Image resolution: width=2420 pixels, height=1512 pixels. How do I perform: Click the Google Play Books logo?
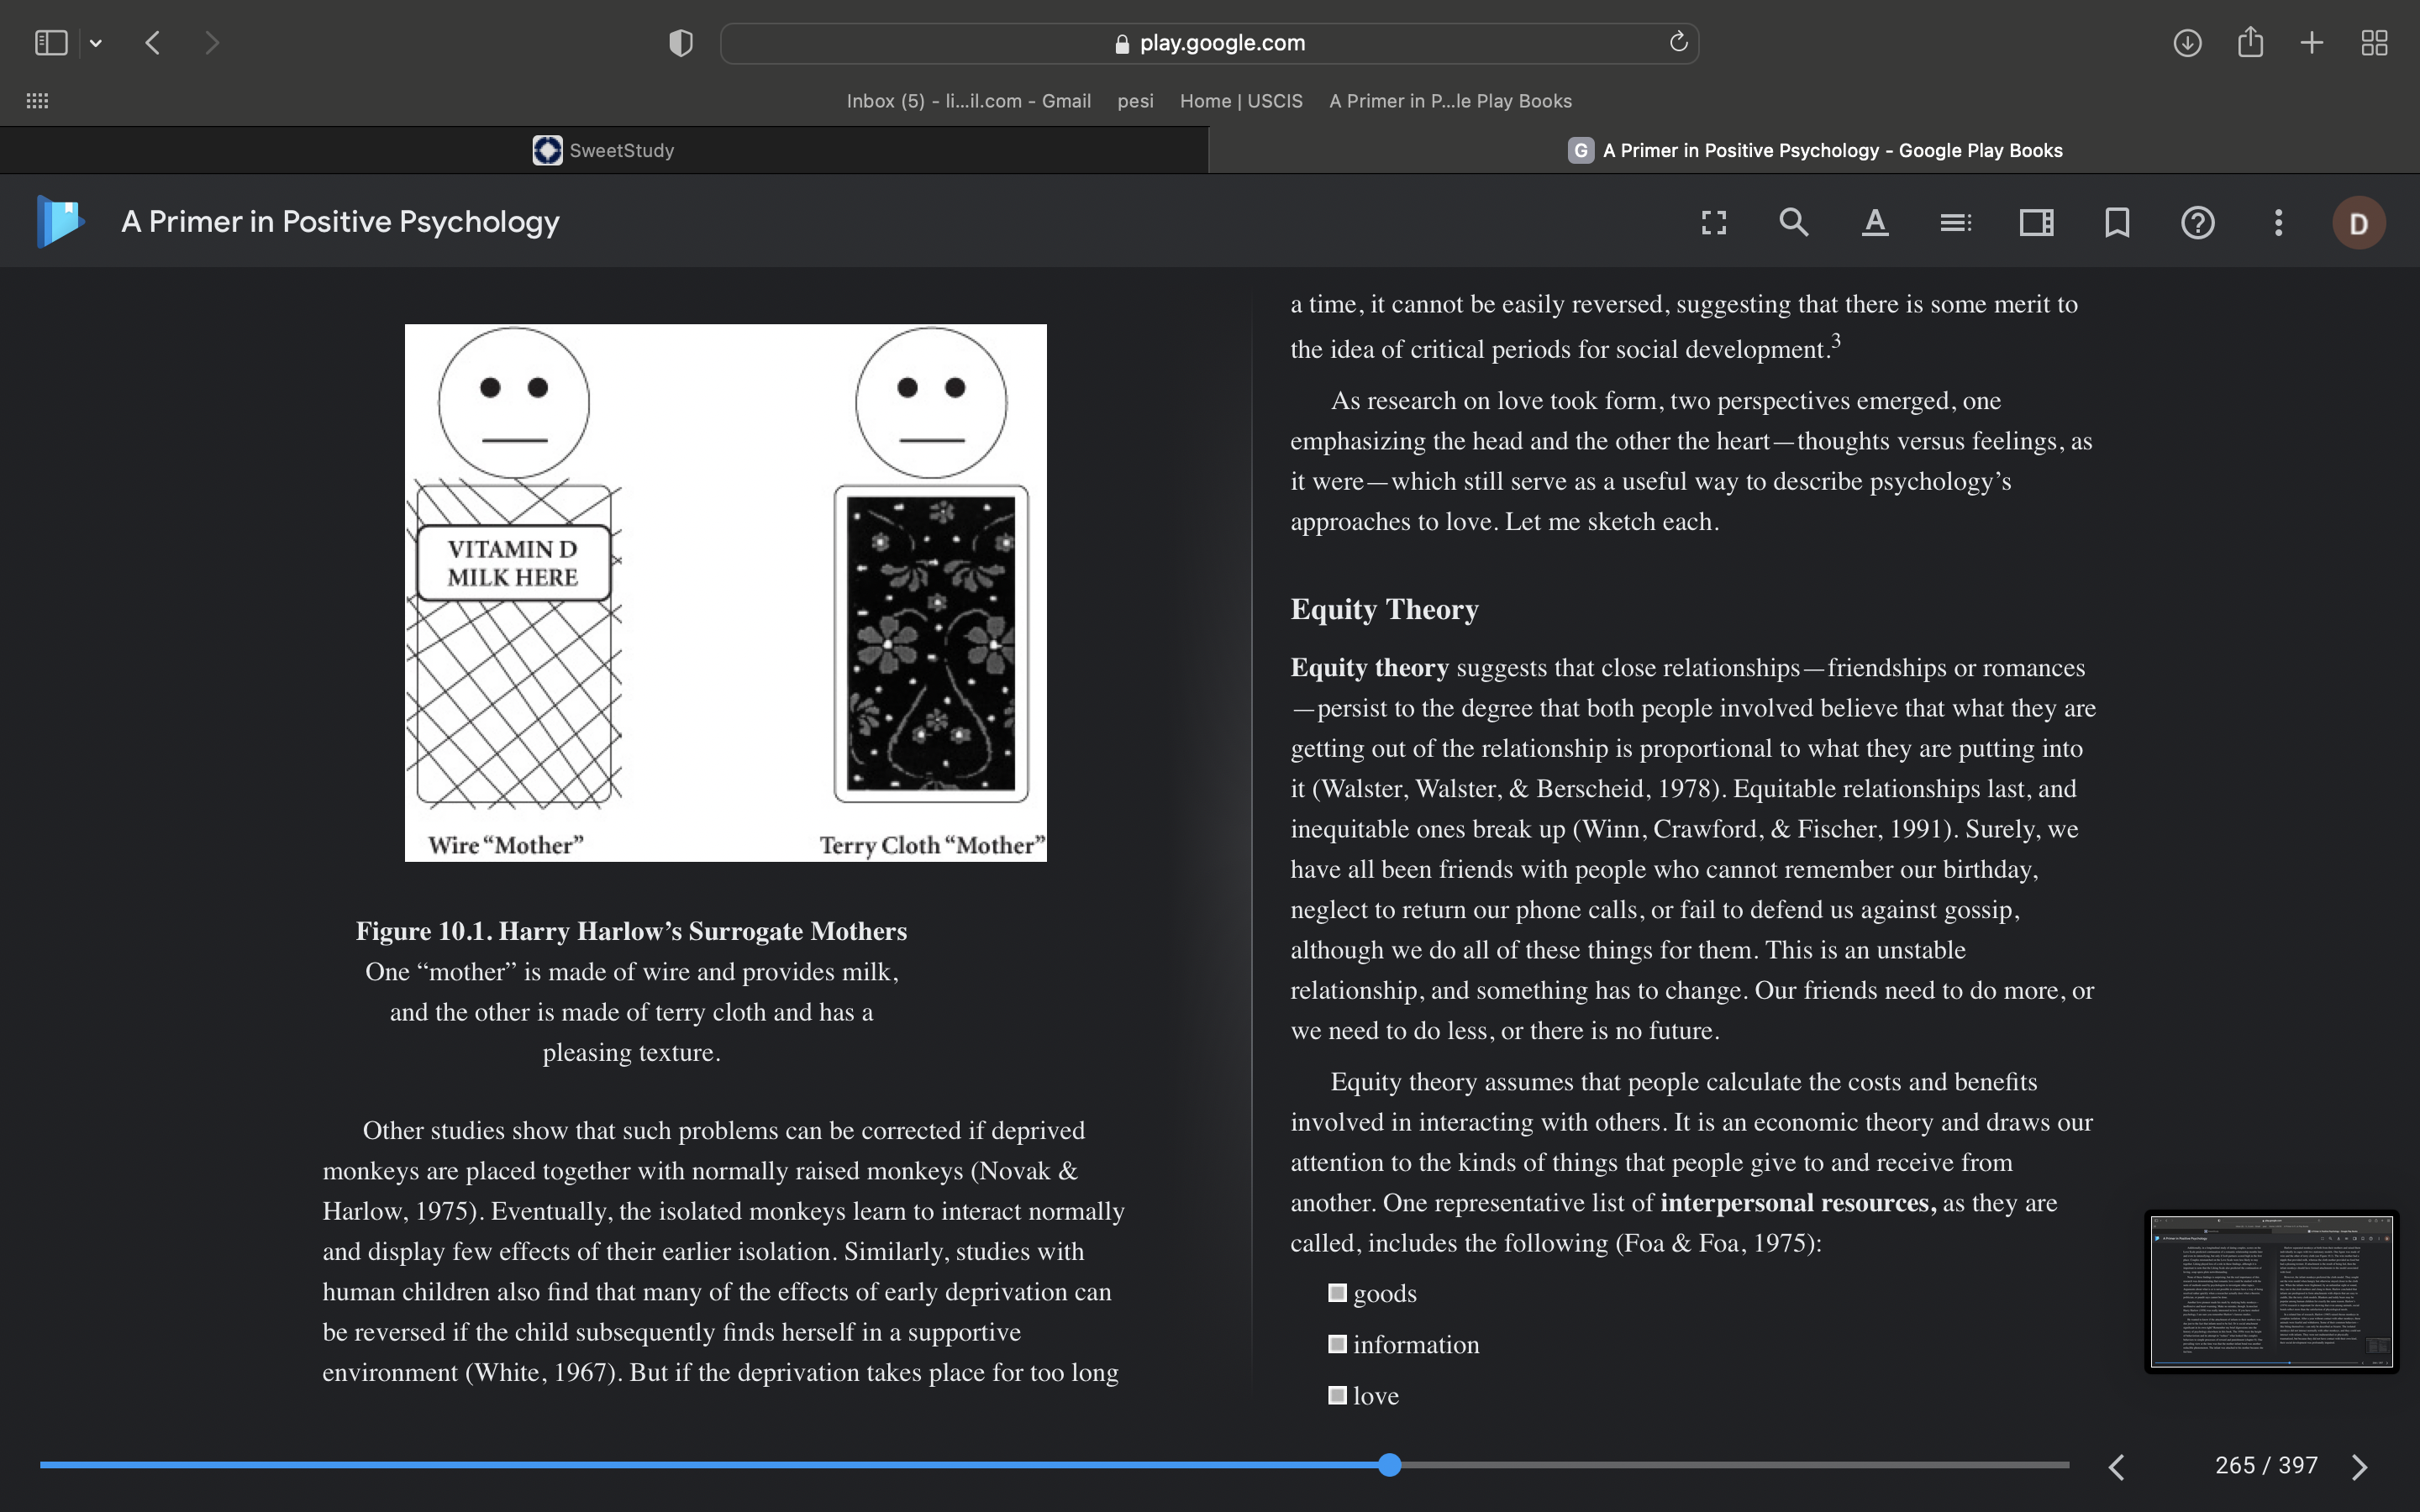click(60, 221)
